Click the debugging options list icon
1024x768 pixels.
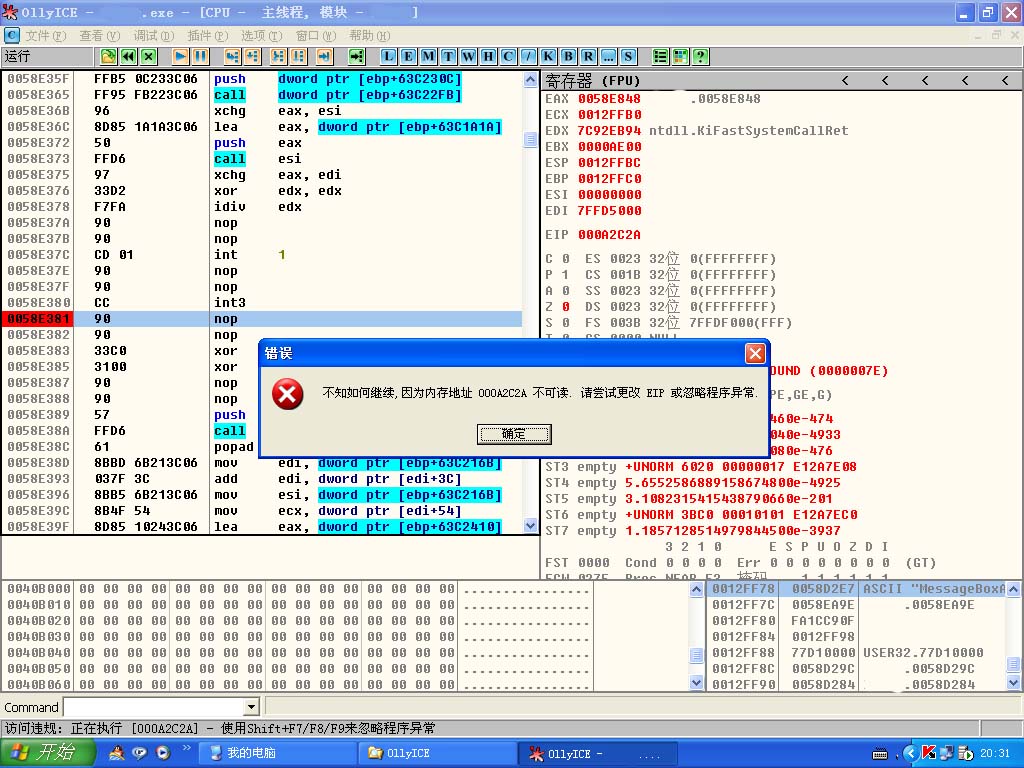661,57
